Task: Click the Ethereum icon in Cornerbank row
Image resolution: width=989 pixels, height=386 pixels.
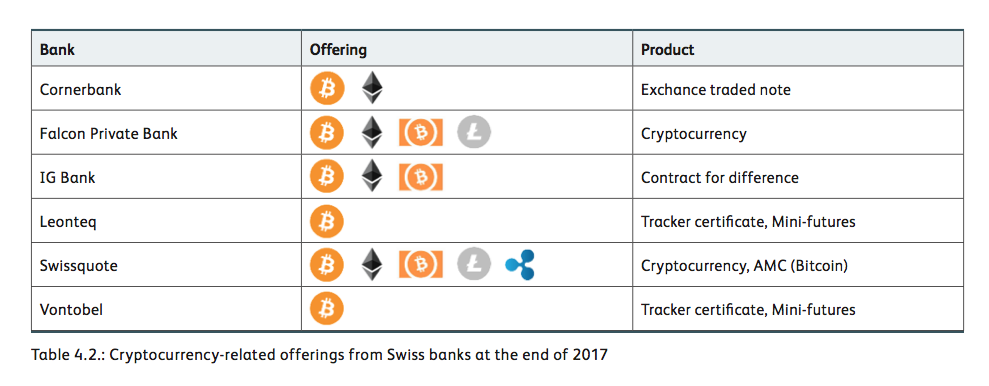Action: pos(373,88)
